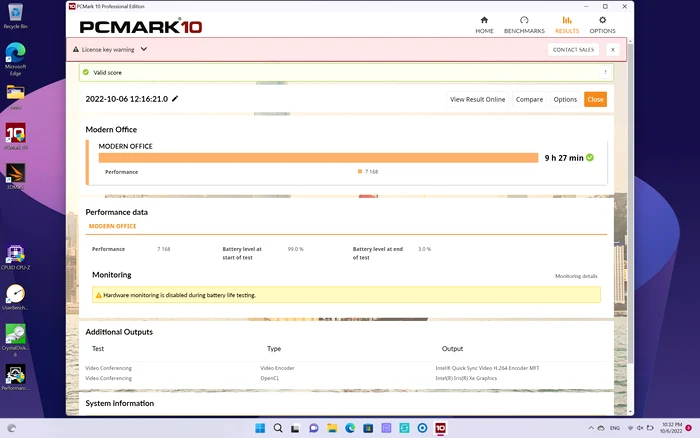Open the clock showing 10:32 PM
The image size is (700, 438).
pyautogui.click(x=671, y=428)
